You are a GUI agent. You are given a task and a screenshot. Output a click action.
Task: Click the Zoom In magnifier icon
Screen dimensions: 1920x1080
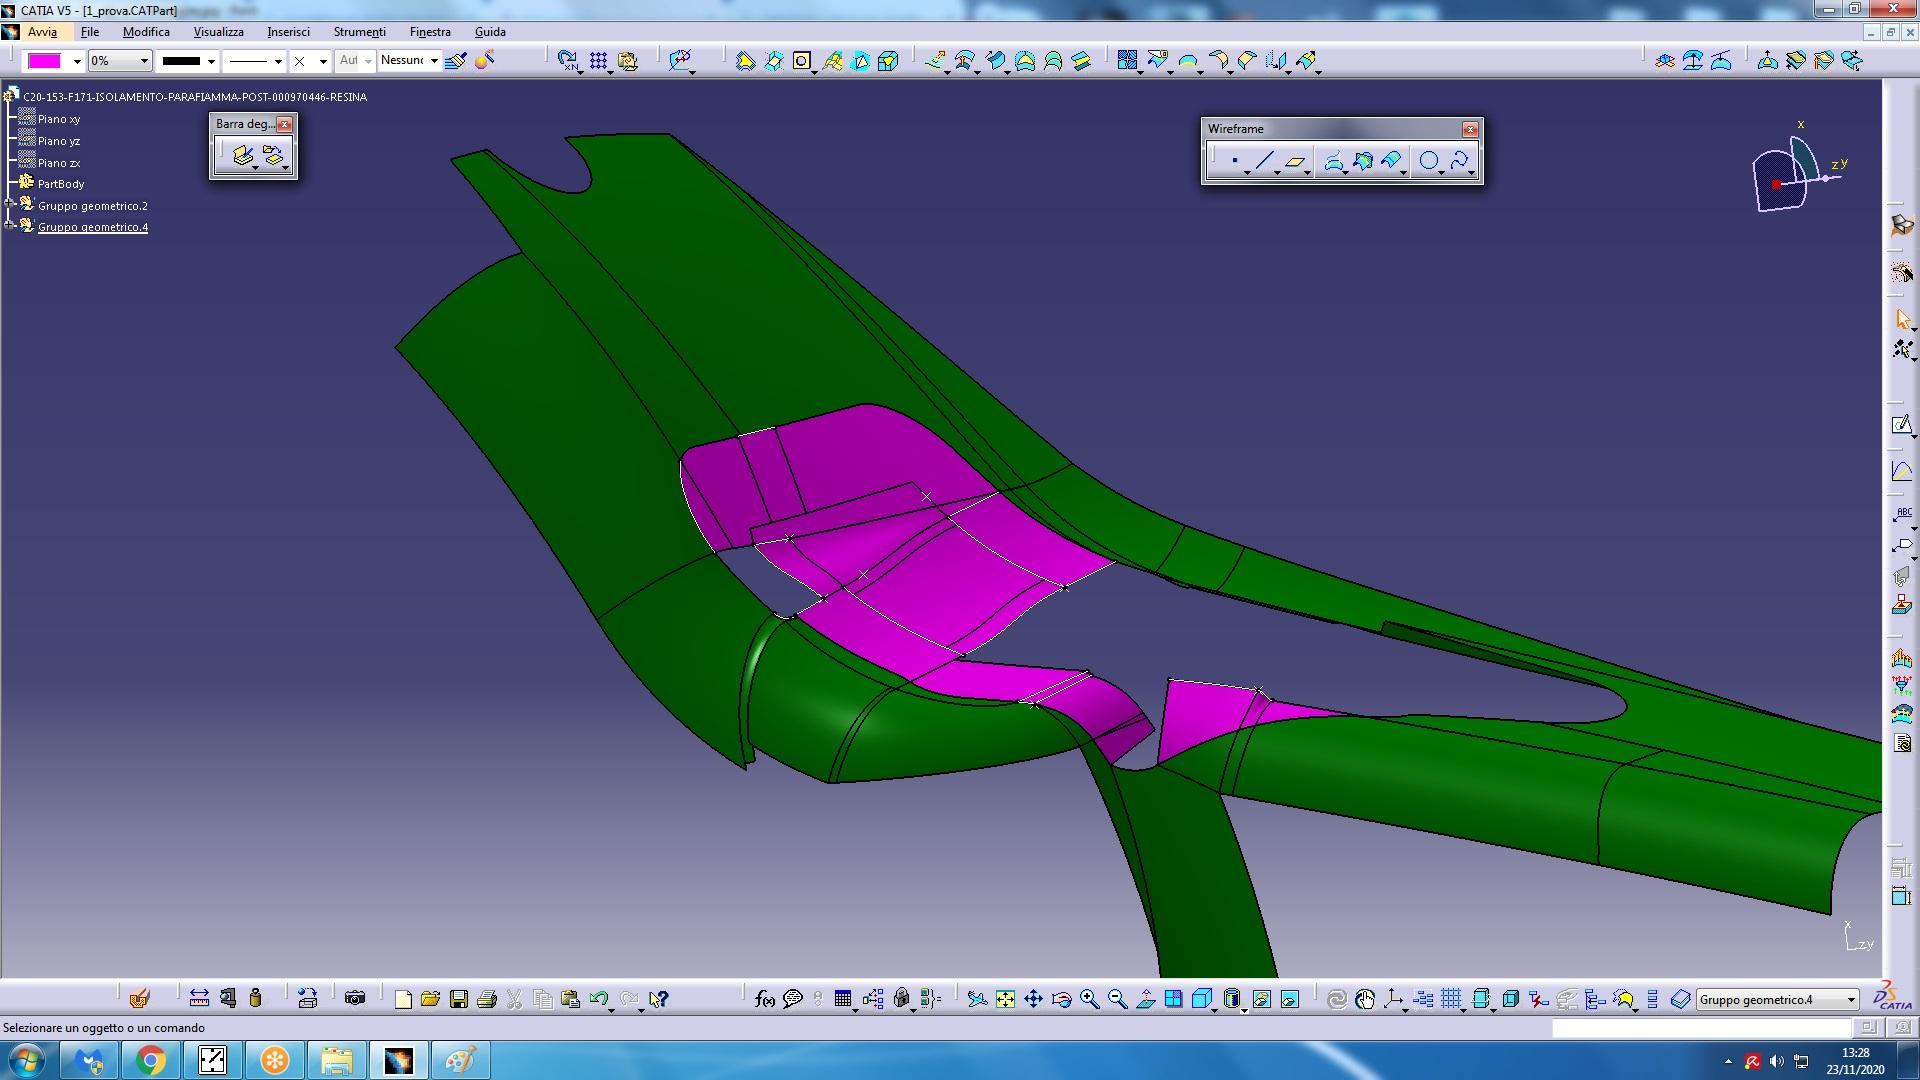tap(1089, 999)
